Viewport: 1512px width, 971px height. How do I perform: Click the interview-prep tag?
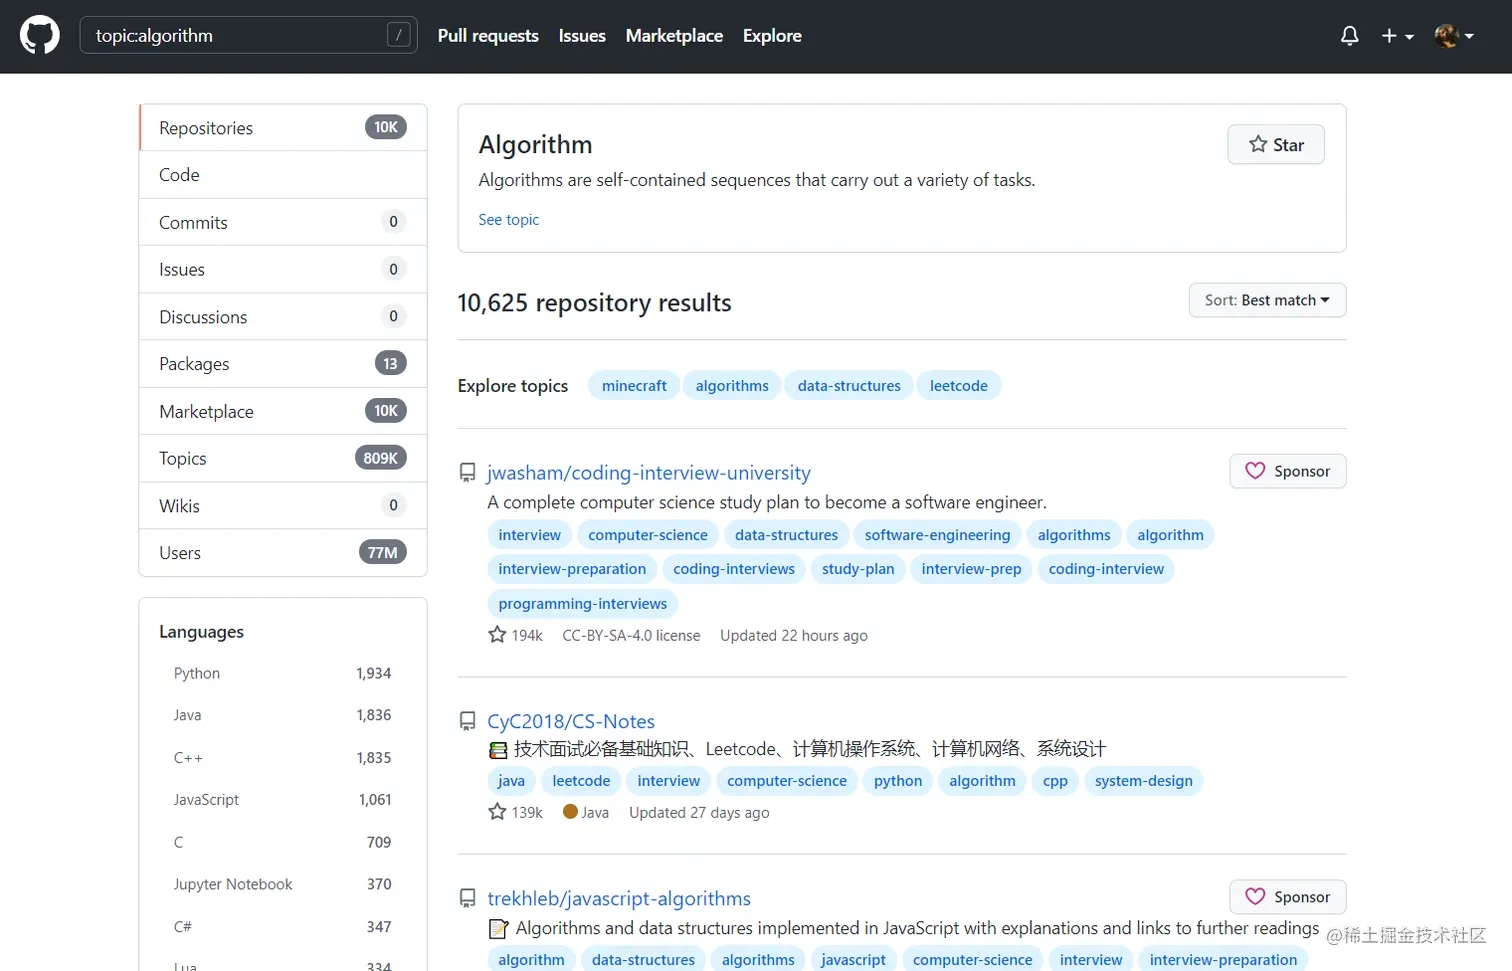click(971, 569)
